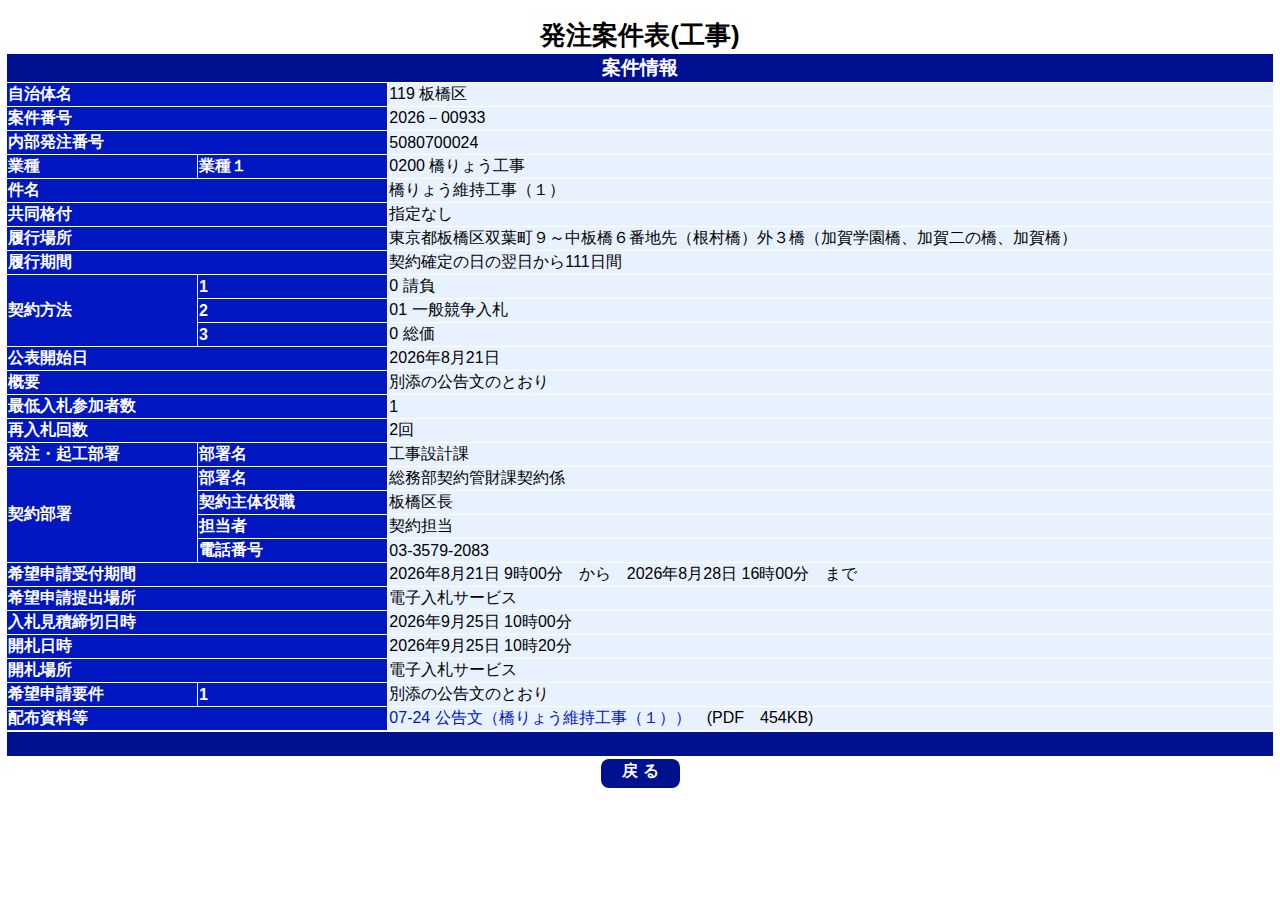The height and width of the screenshot is (900, 1280).
Task: Select the 履行期間 label
Action: pos(40,262)
